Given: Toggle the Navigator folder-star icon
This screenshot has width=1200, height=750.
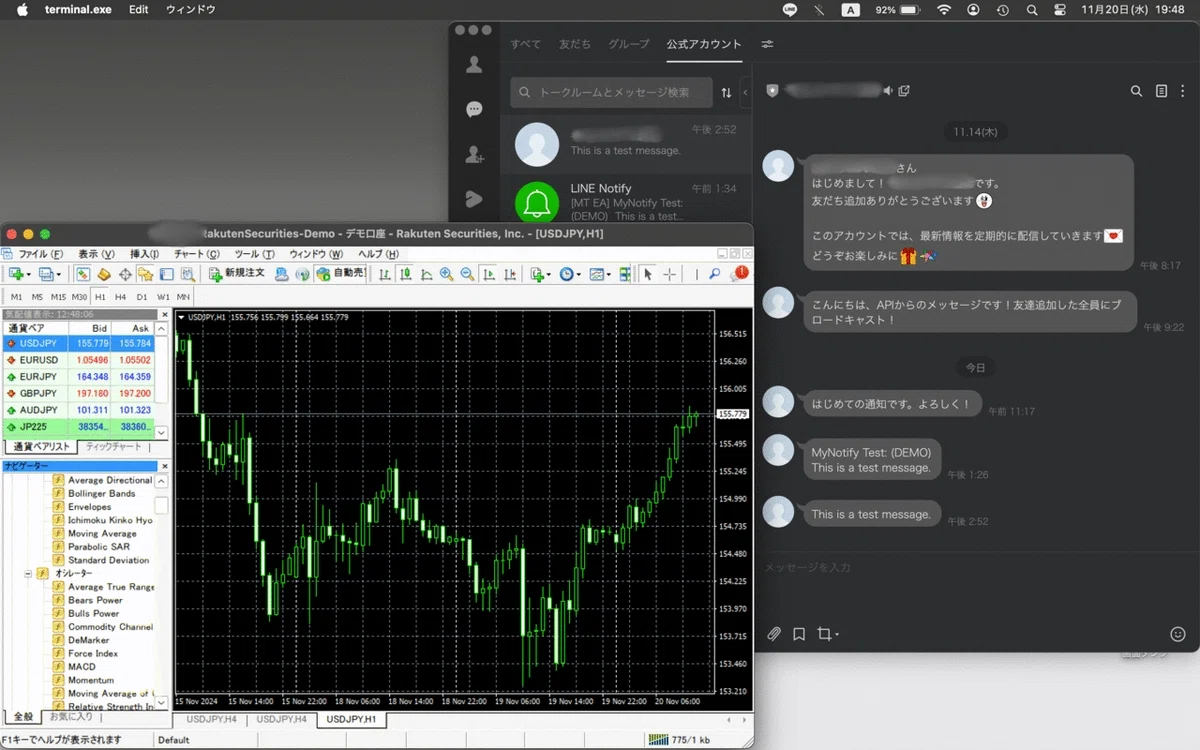Looking at the screenshot, I should coord(145,274).
